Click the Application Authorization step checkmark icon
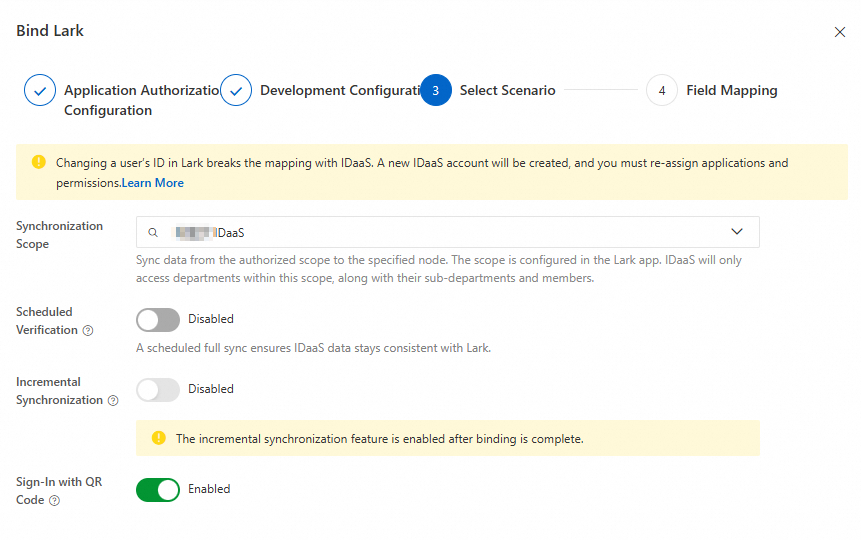The image size is (861, 540). click(x=40, y=90)
